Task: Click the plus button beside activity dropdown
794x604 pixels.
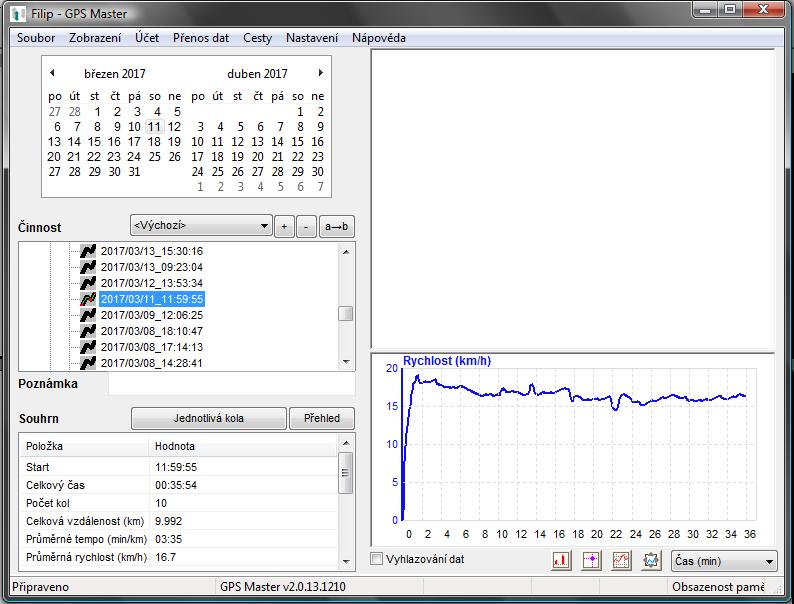Action: pos(284,227)
